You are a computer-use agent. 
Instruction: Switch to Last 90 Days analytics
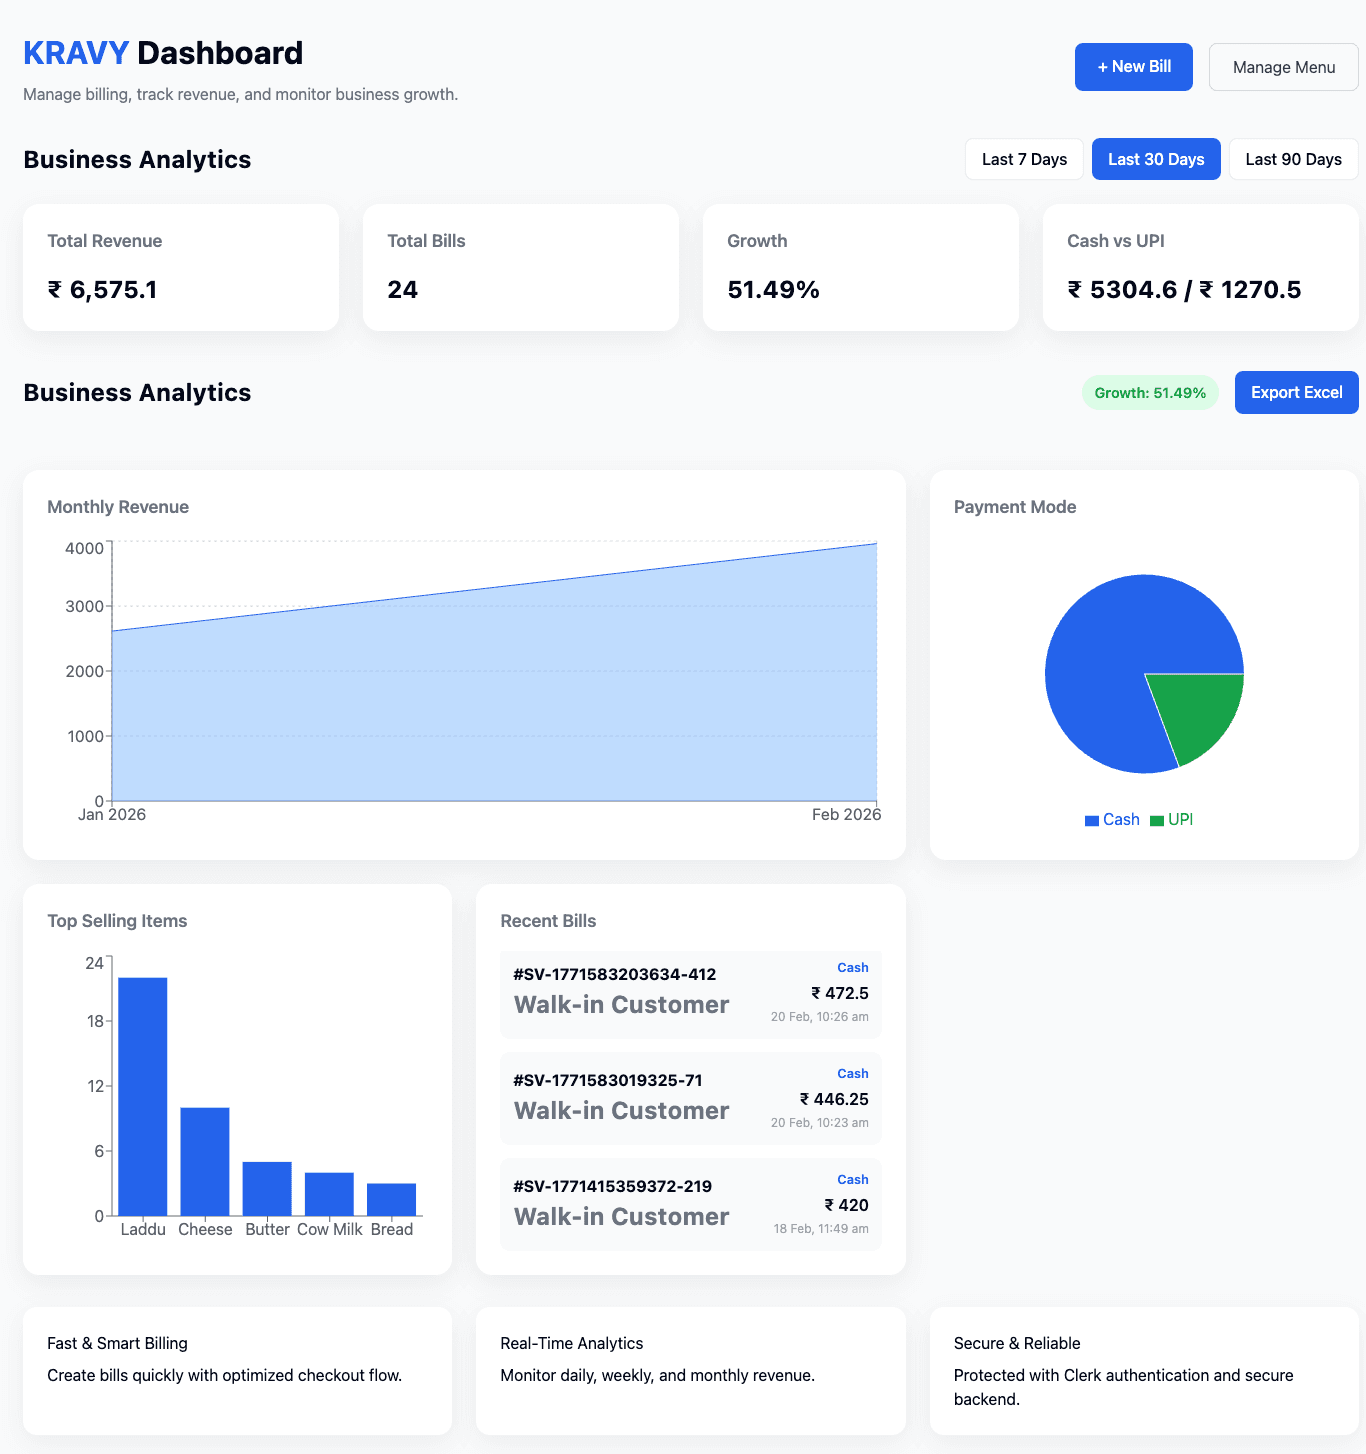click(1293, 159)
